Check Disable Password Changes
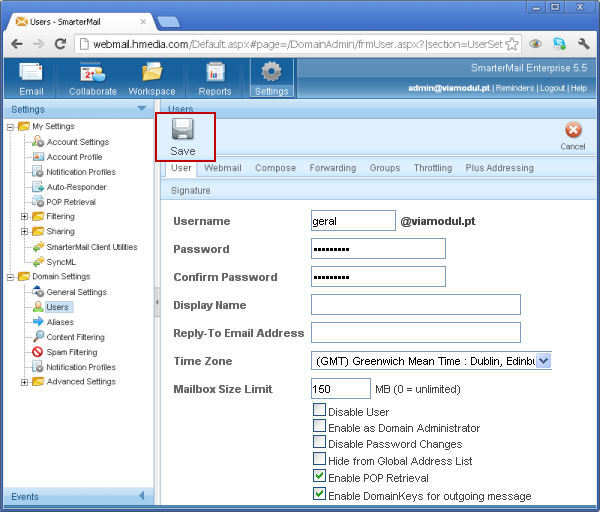 click(x=319, y=442)
